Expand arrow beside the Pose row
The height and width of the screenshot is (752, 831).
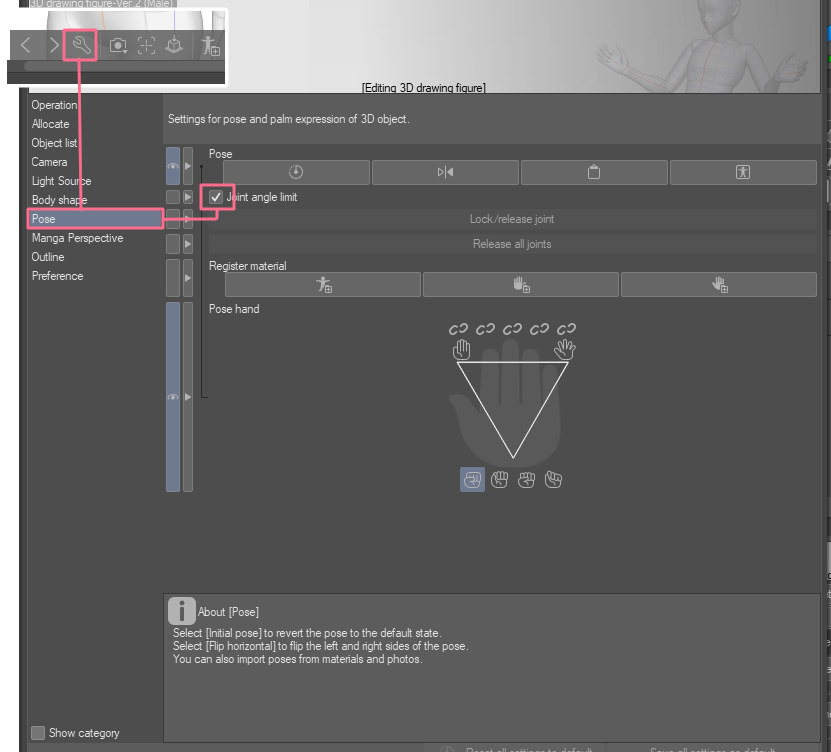point(188,166)
